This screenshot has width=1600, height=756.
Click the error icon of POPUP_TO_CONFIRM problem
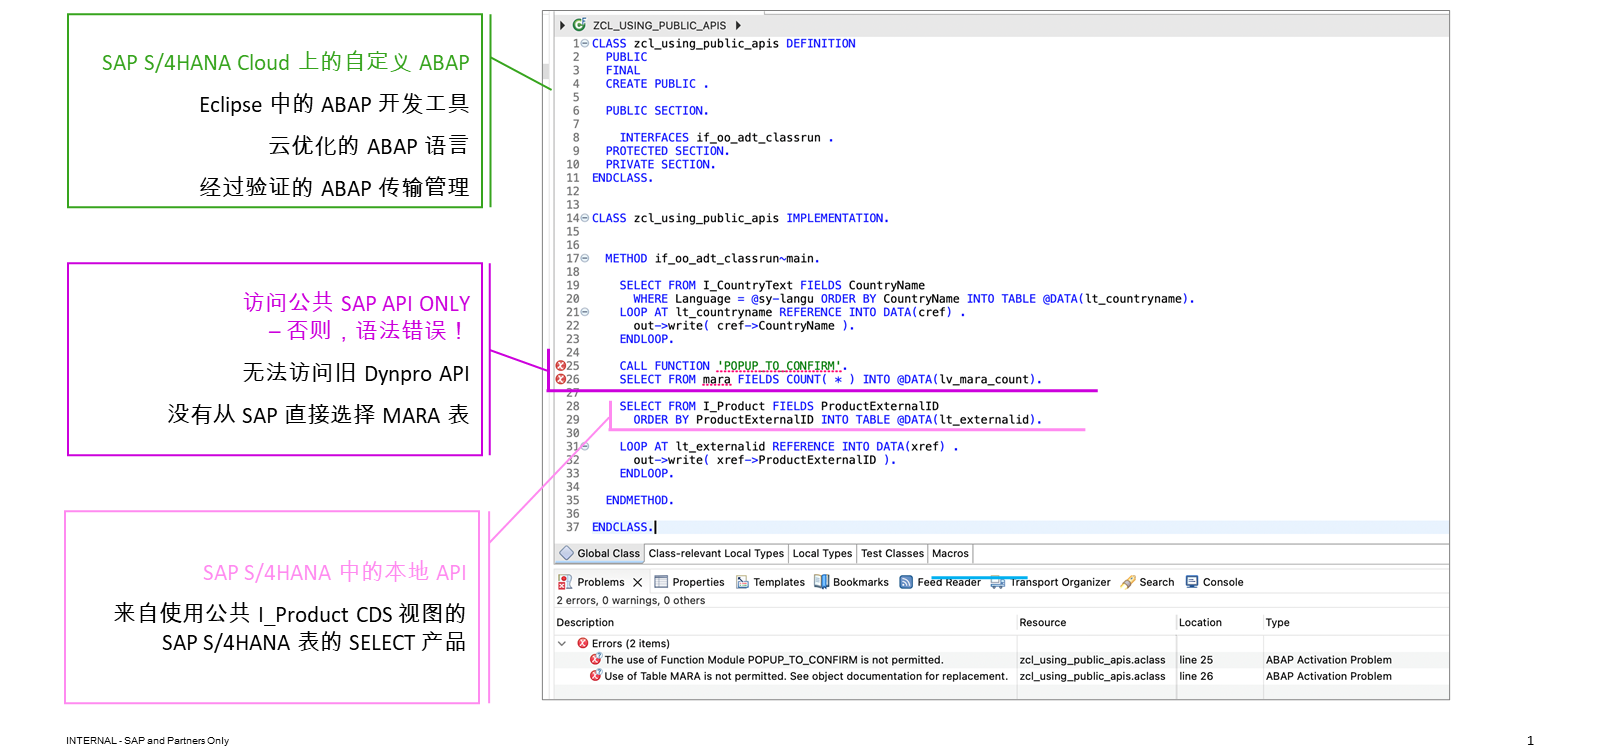tap(596, 659)
